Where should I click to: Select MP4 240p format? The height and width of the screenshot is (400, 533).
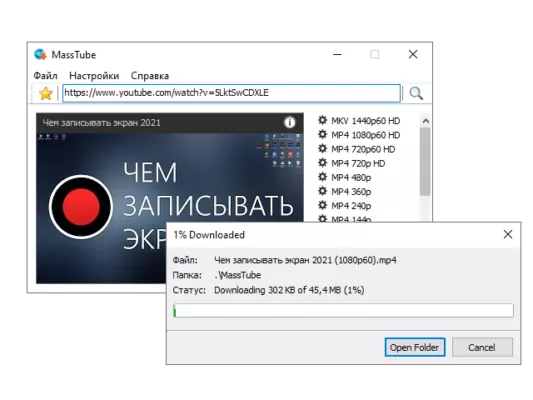click(x=351, y=206)
